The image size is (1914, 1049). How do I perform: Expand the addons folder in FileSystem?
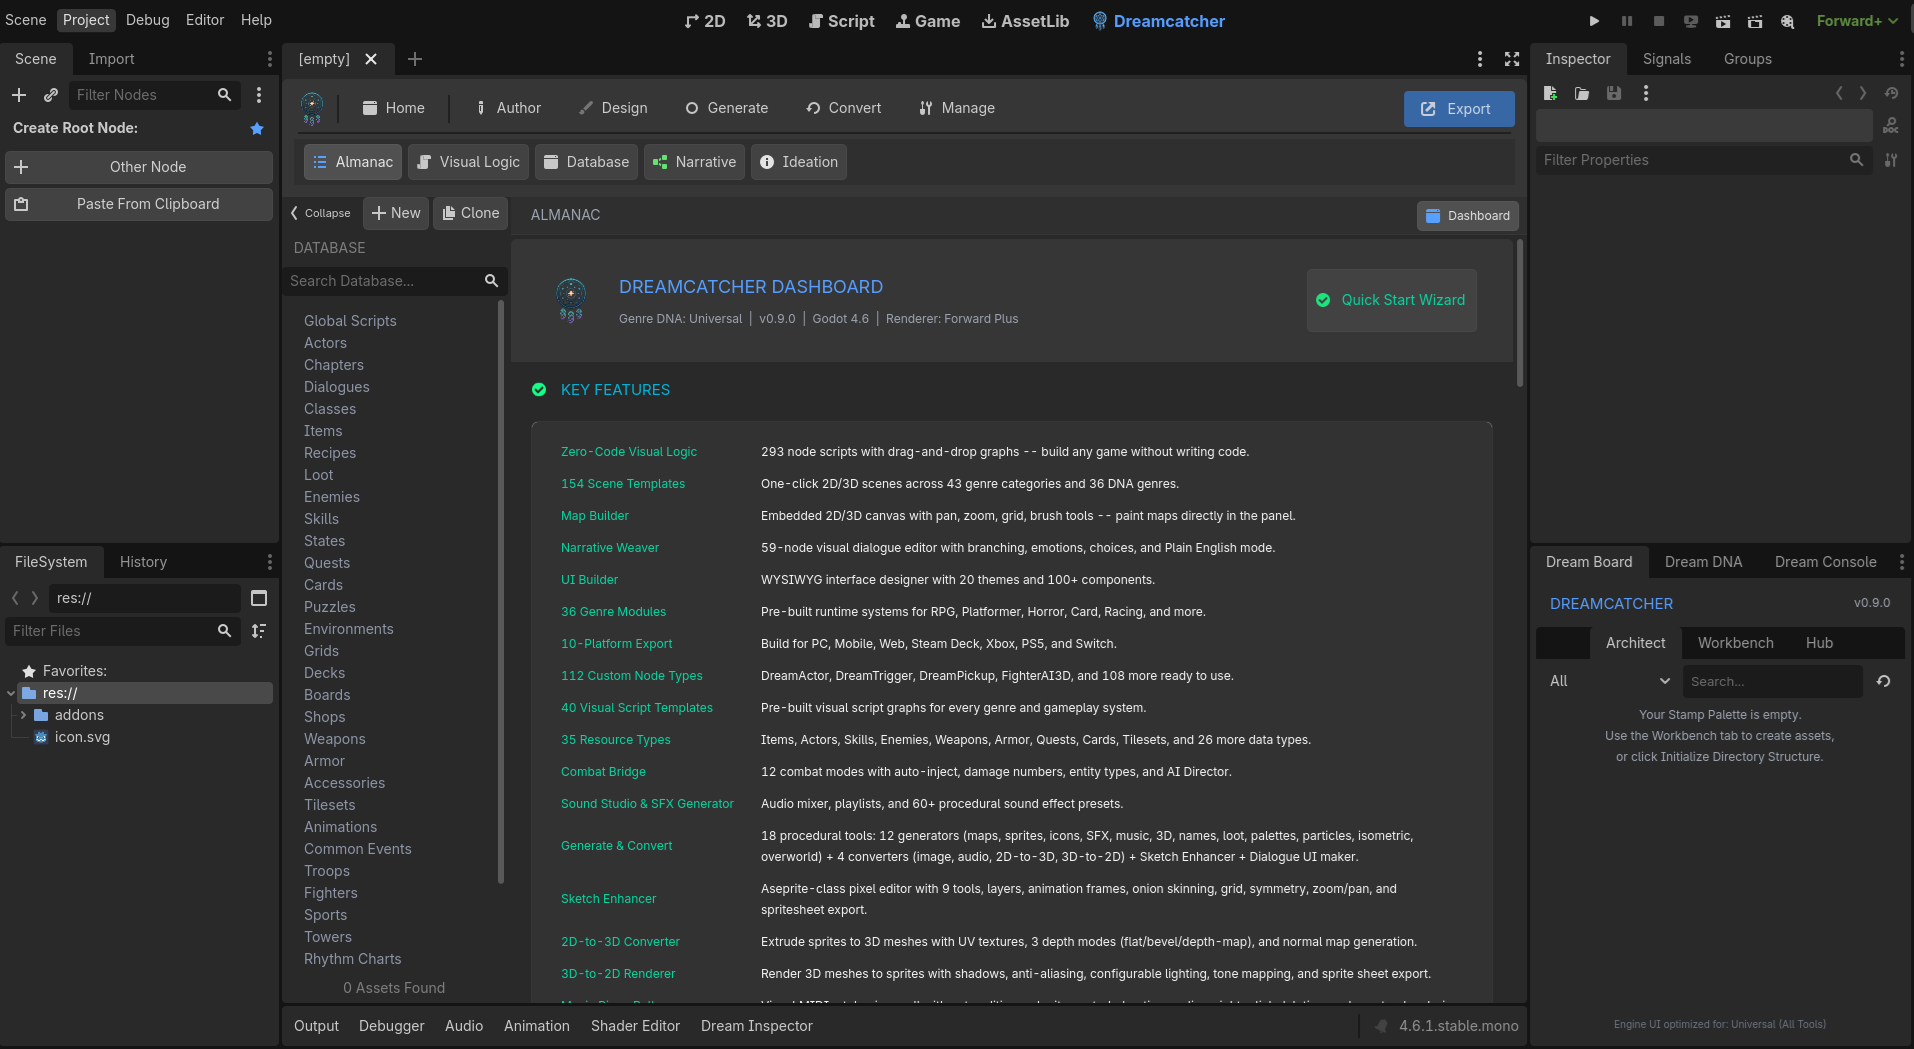tap(23, 715)
